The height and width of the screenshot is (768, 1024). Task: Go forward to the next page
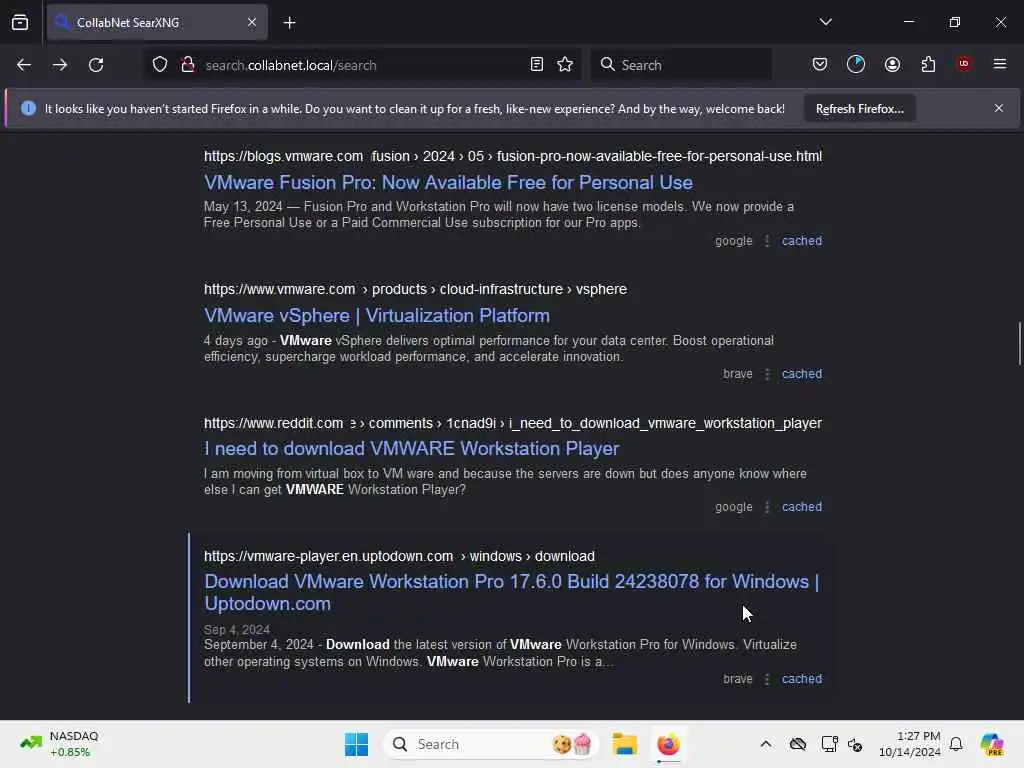[x=60, y=65]
